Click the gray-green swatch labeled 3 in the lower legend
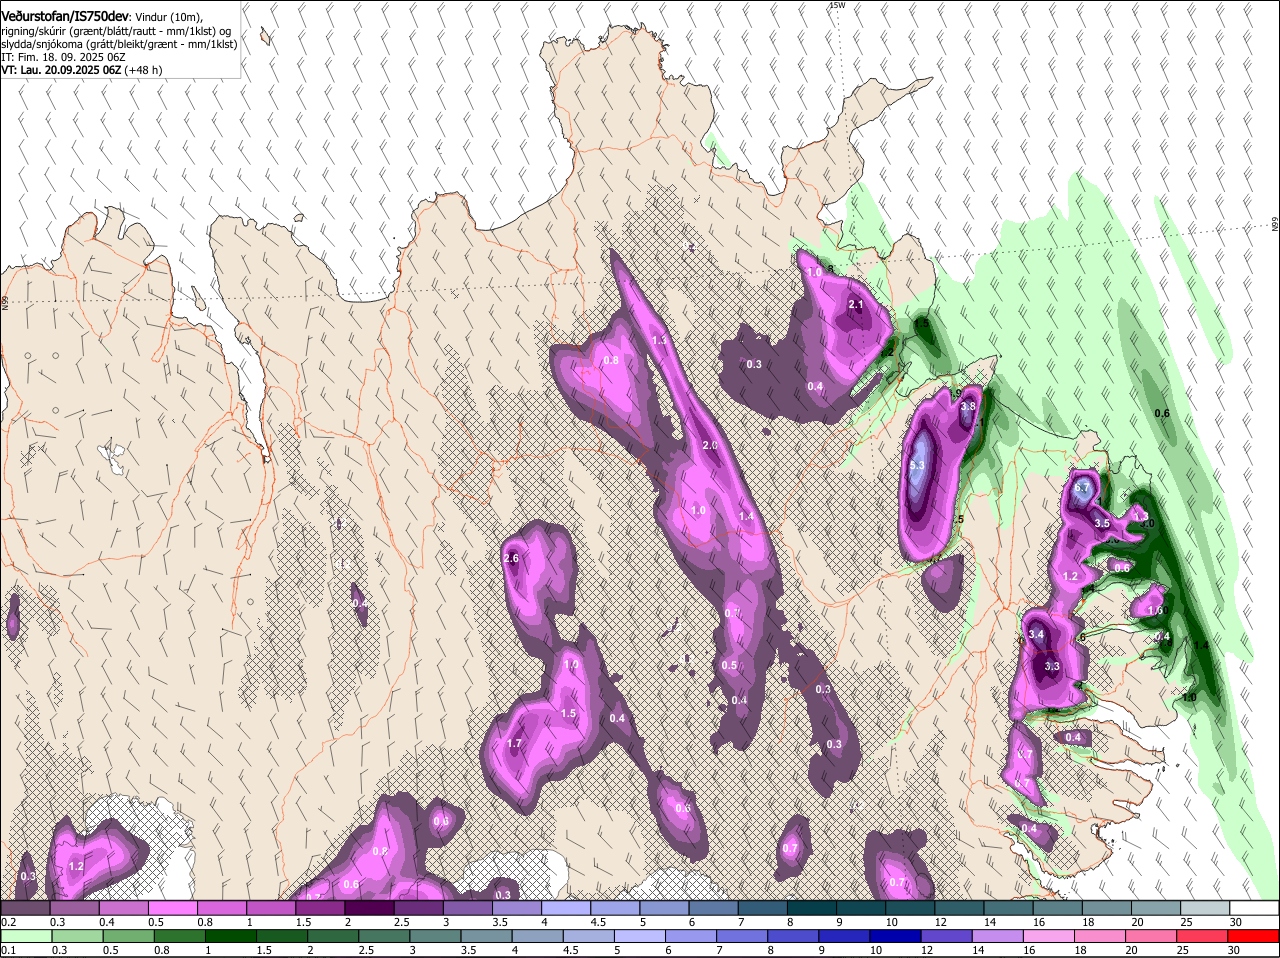This screenshot has height=958, width=1280. point(435,937)
